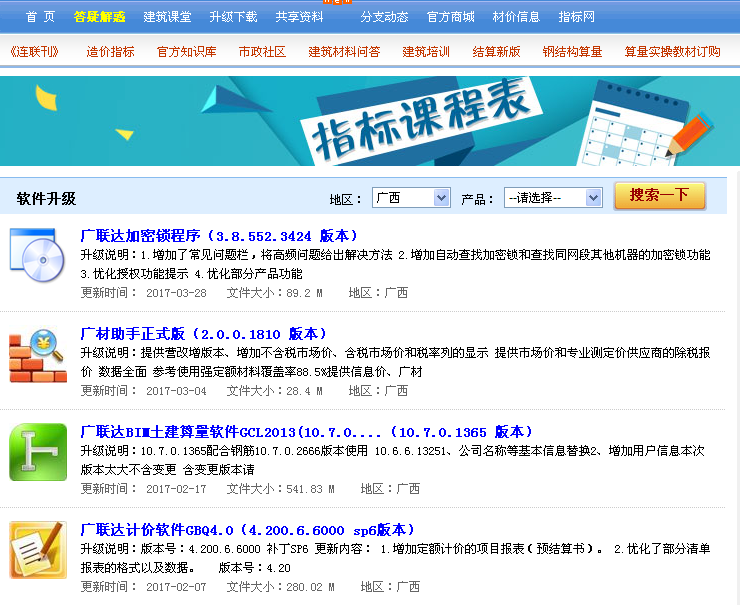Open the 广联达加密锁程序 3.8.552.3424 title link
This screenshot has height=605, width=740.
[x=219, y=236]
